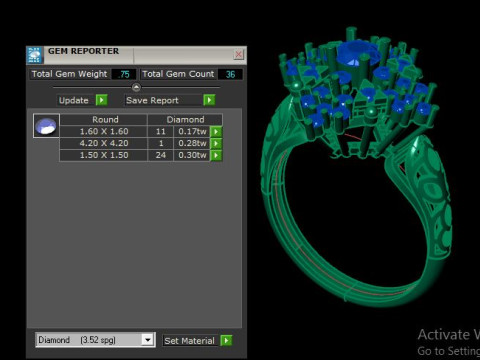Collapse panel with the round up-arrow handle
The width and height of the screenshot is (480, 360).
tap(136, 87)
